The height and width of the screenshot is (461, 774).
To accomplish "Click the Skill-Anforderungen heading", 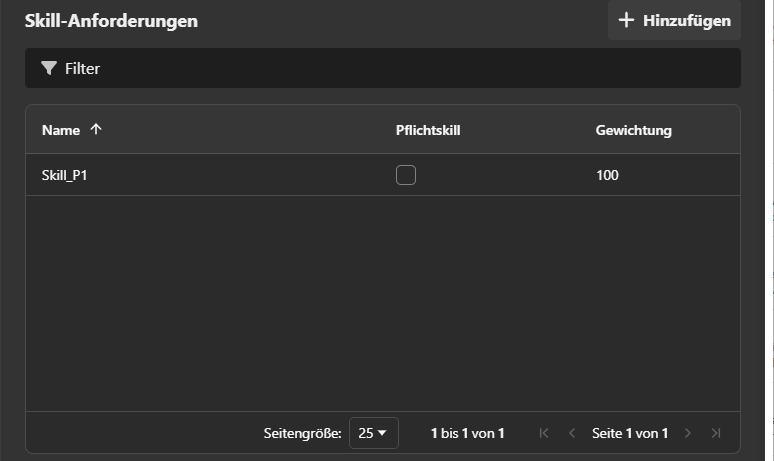I will (x=111, y=21).
